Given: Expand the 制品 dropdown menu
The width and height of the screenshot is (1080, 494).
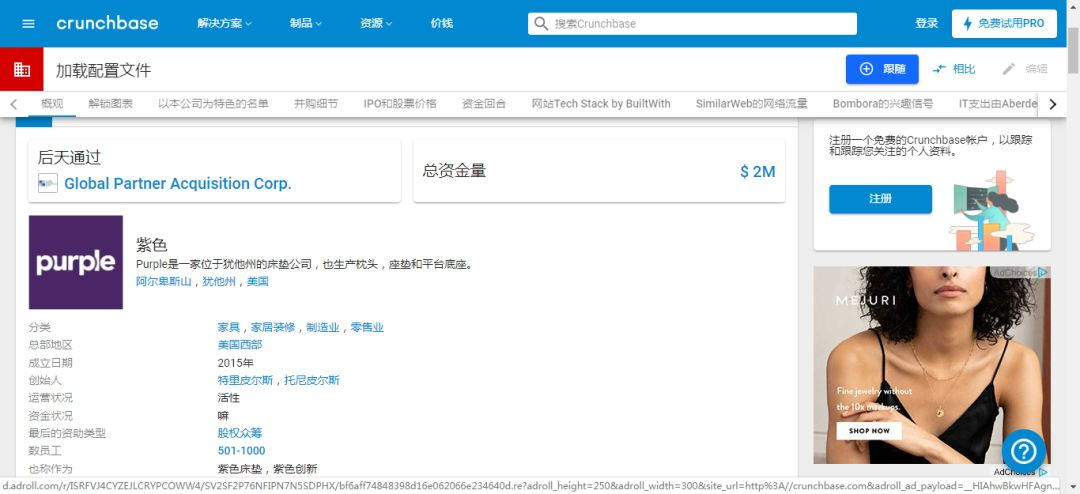Looking at the screenshot, I should point(306,23).
